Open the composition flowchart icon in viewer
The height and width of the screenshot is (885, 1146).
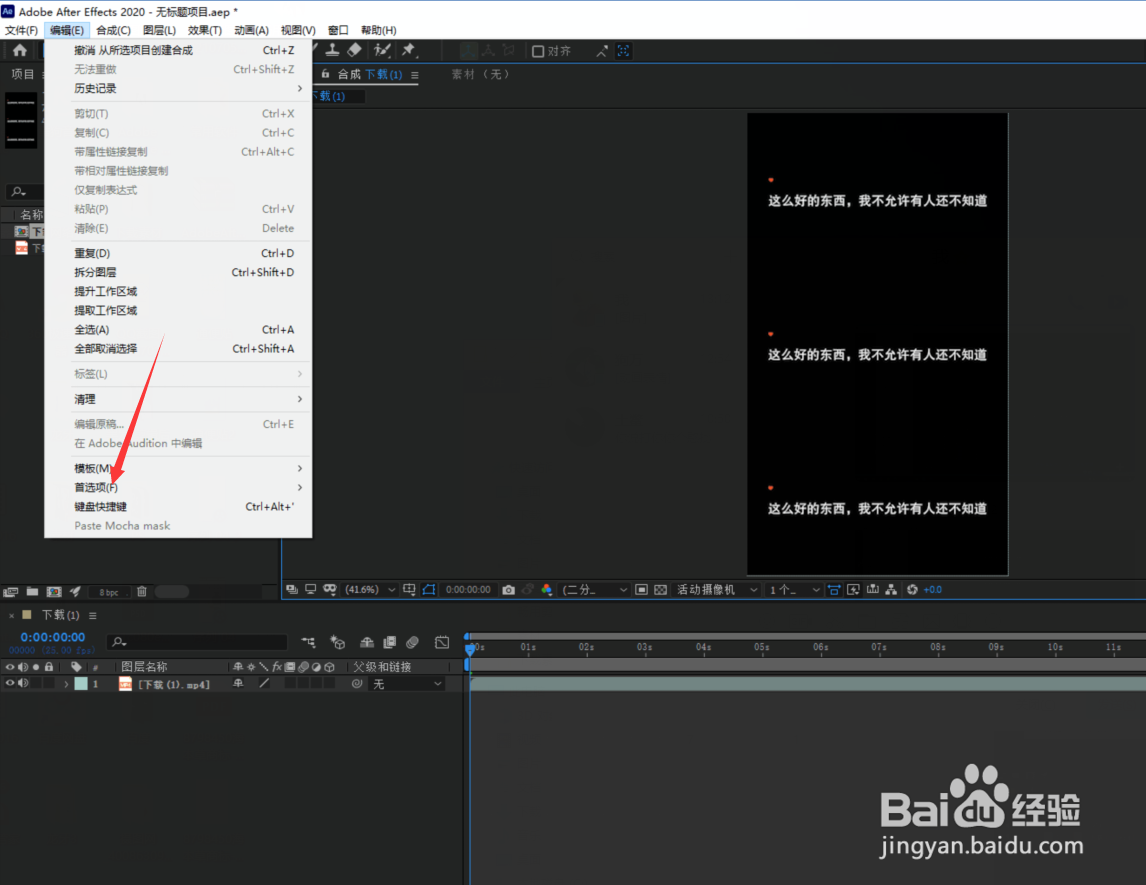(x=891, y=590)
